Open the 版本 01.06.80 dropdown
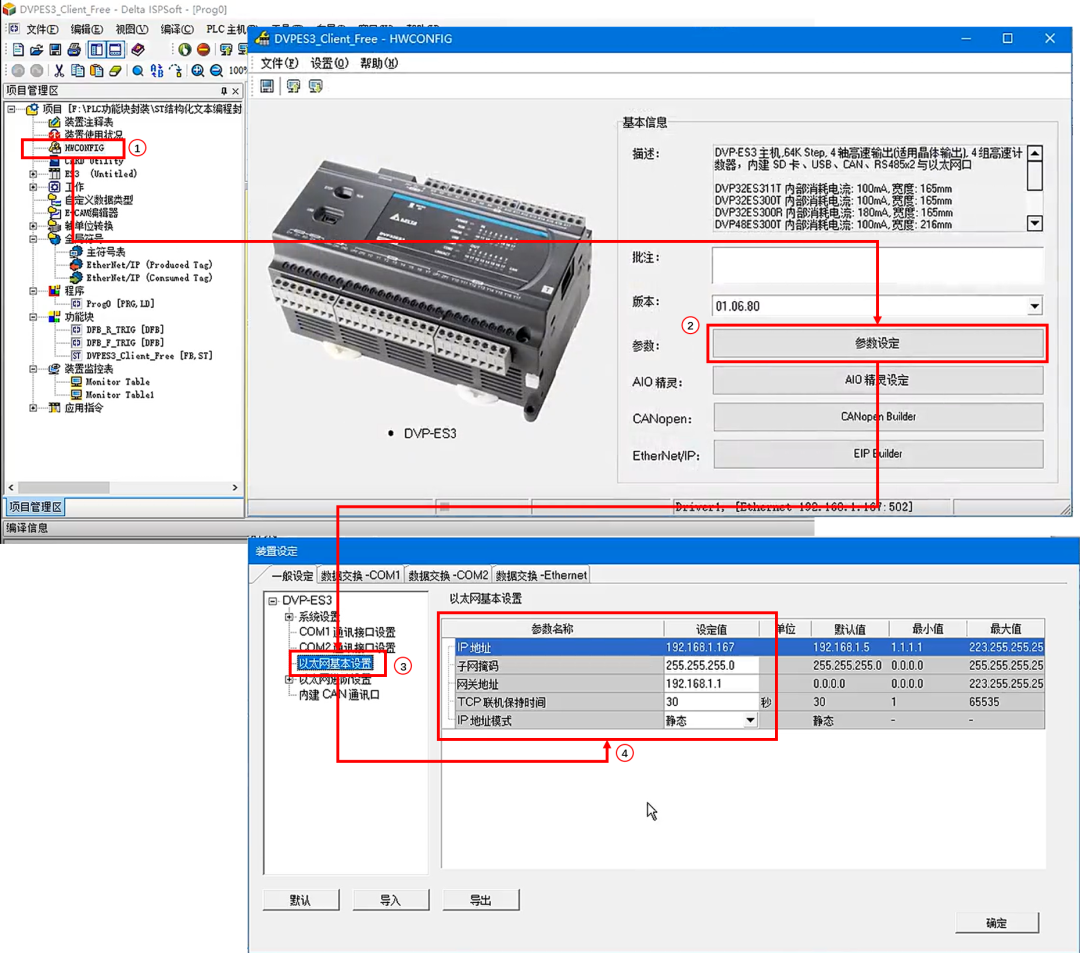1080x953 pixels. click(1035, 306)
